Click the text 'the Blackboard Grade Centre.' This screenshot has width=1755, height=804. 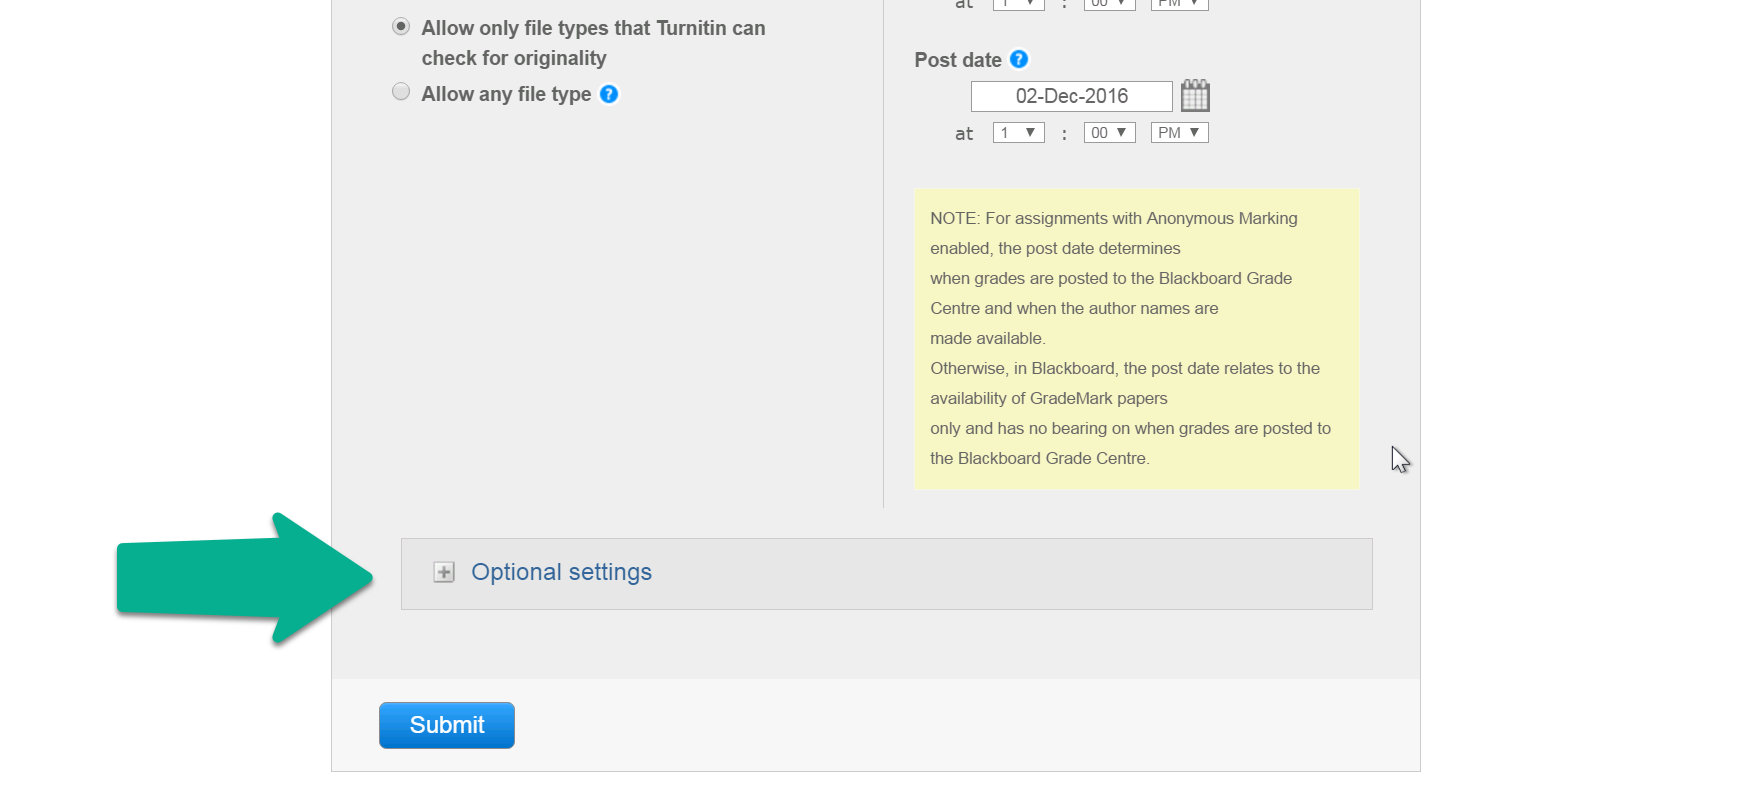[x=1040, y=458]
